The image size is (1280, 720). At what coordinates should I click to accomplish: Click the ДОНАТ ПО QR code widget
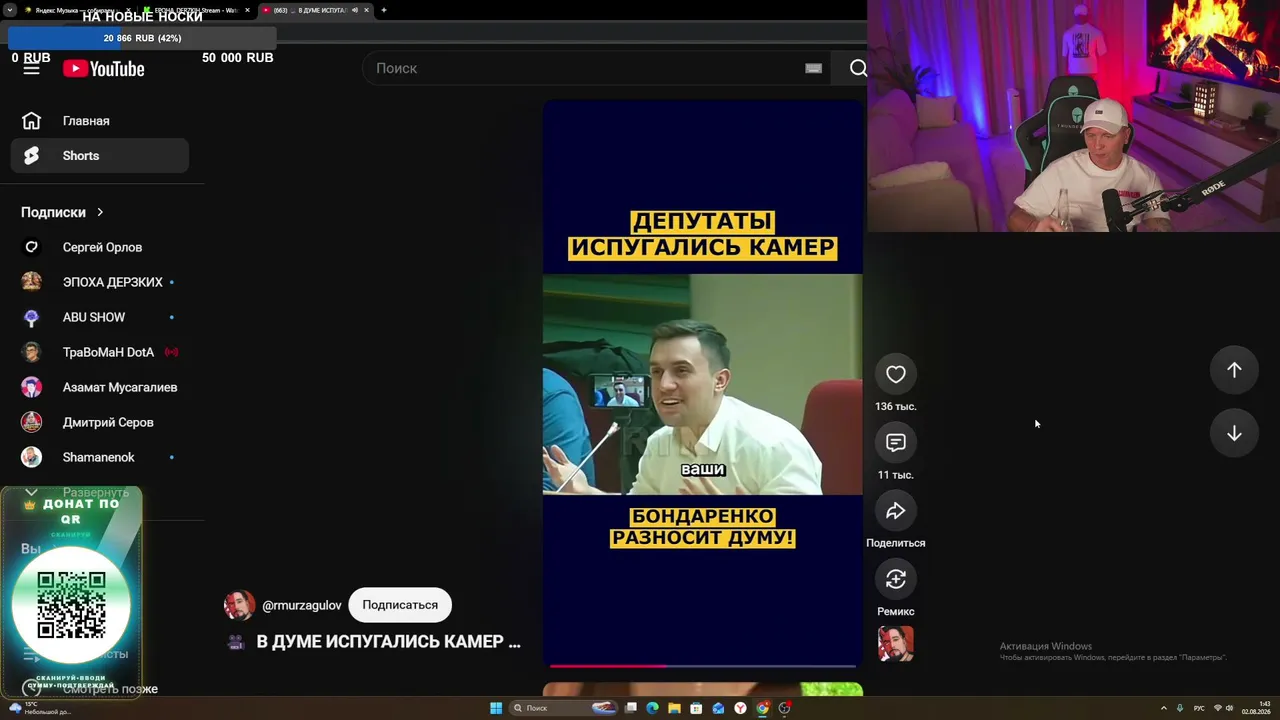(x=71, y=591)
